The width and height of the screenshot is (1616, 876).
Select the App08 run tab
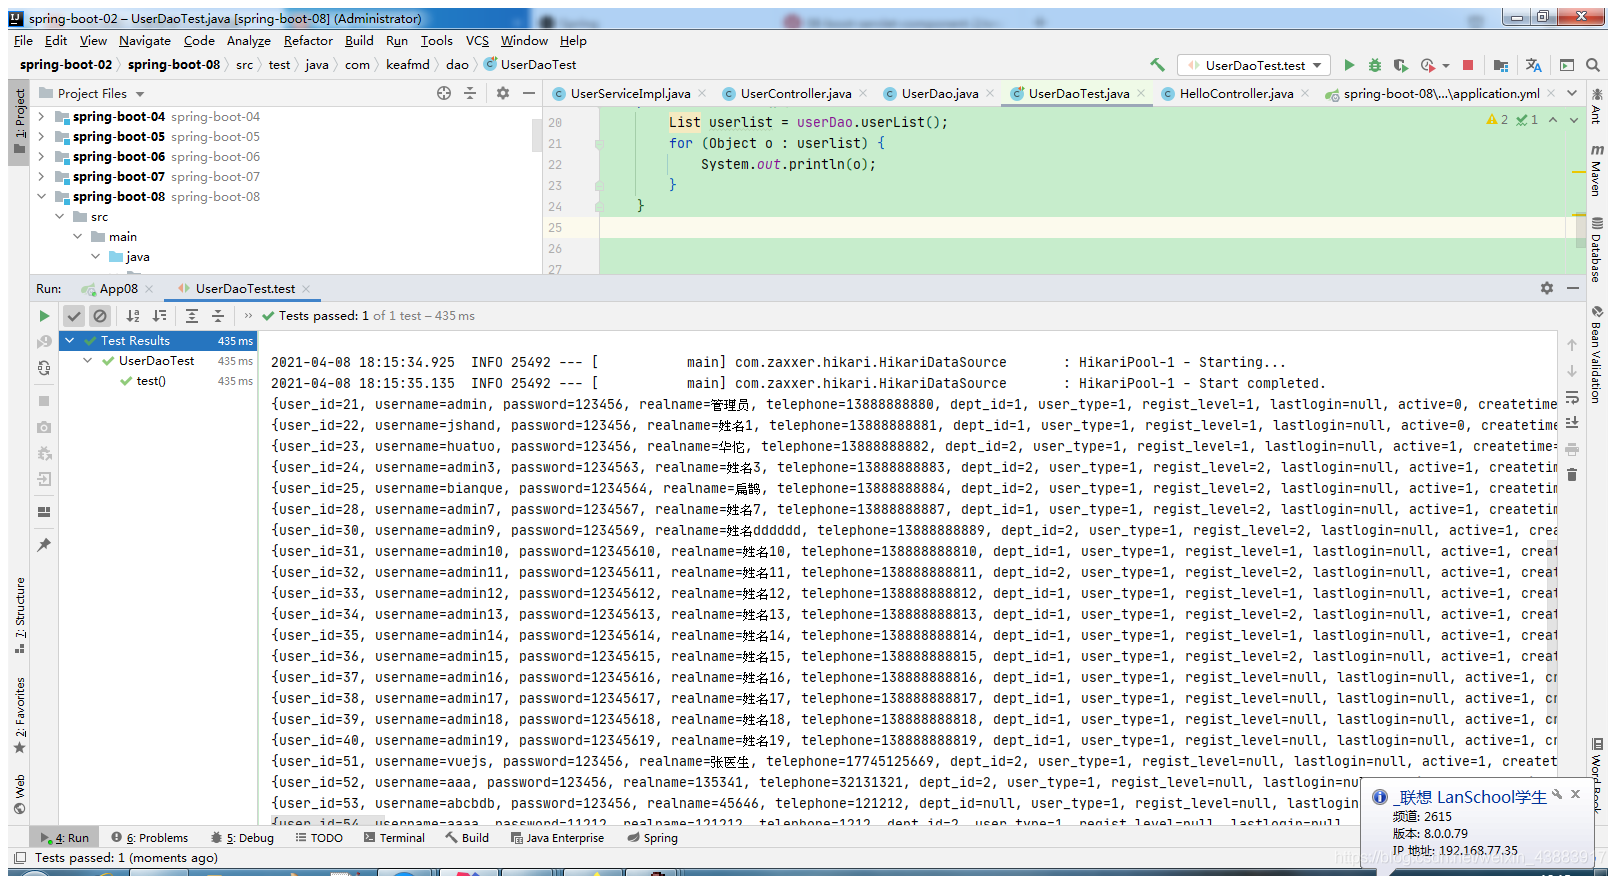[118, 289]
